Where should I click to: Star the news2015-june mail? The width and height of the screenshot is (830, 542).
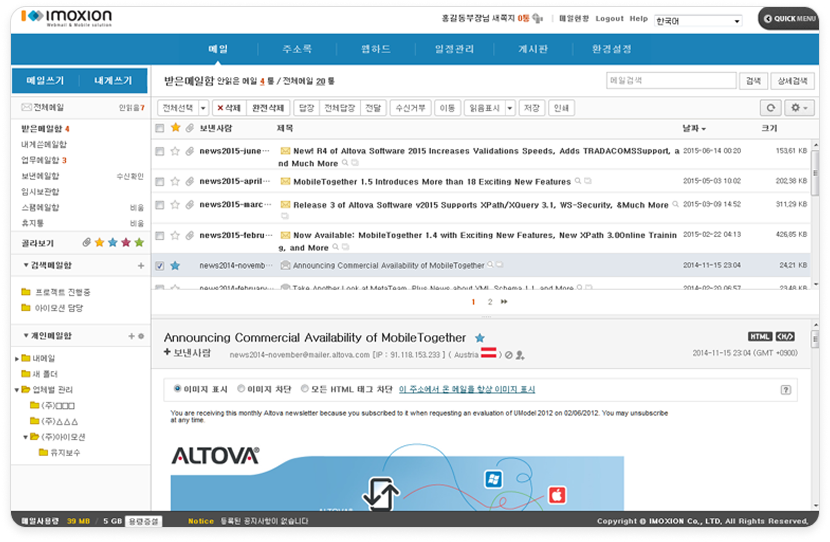(175, 151)
